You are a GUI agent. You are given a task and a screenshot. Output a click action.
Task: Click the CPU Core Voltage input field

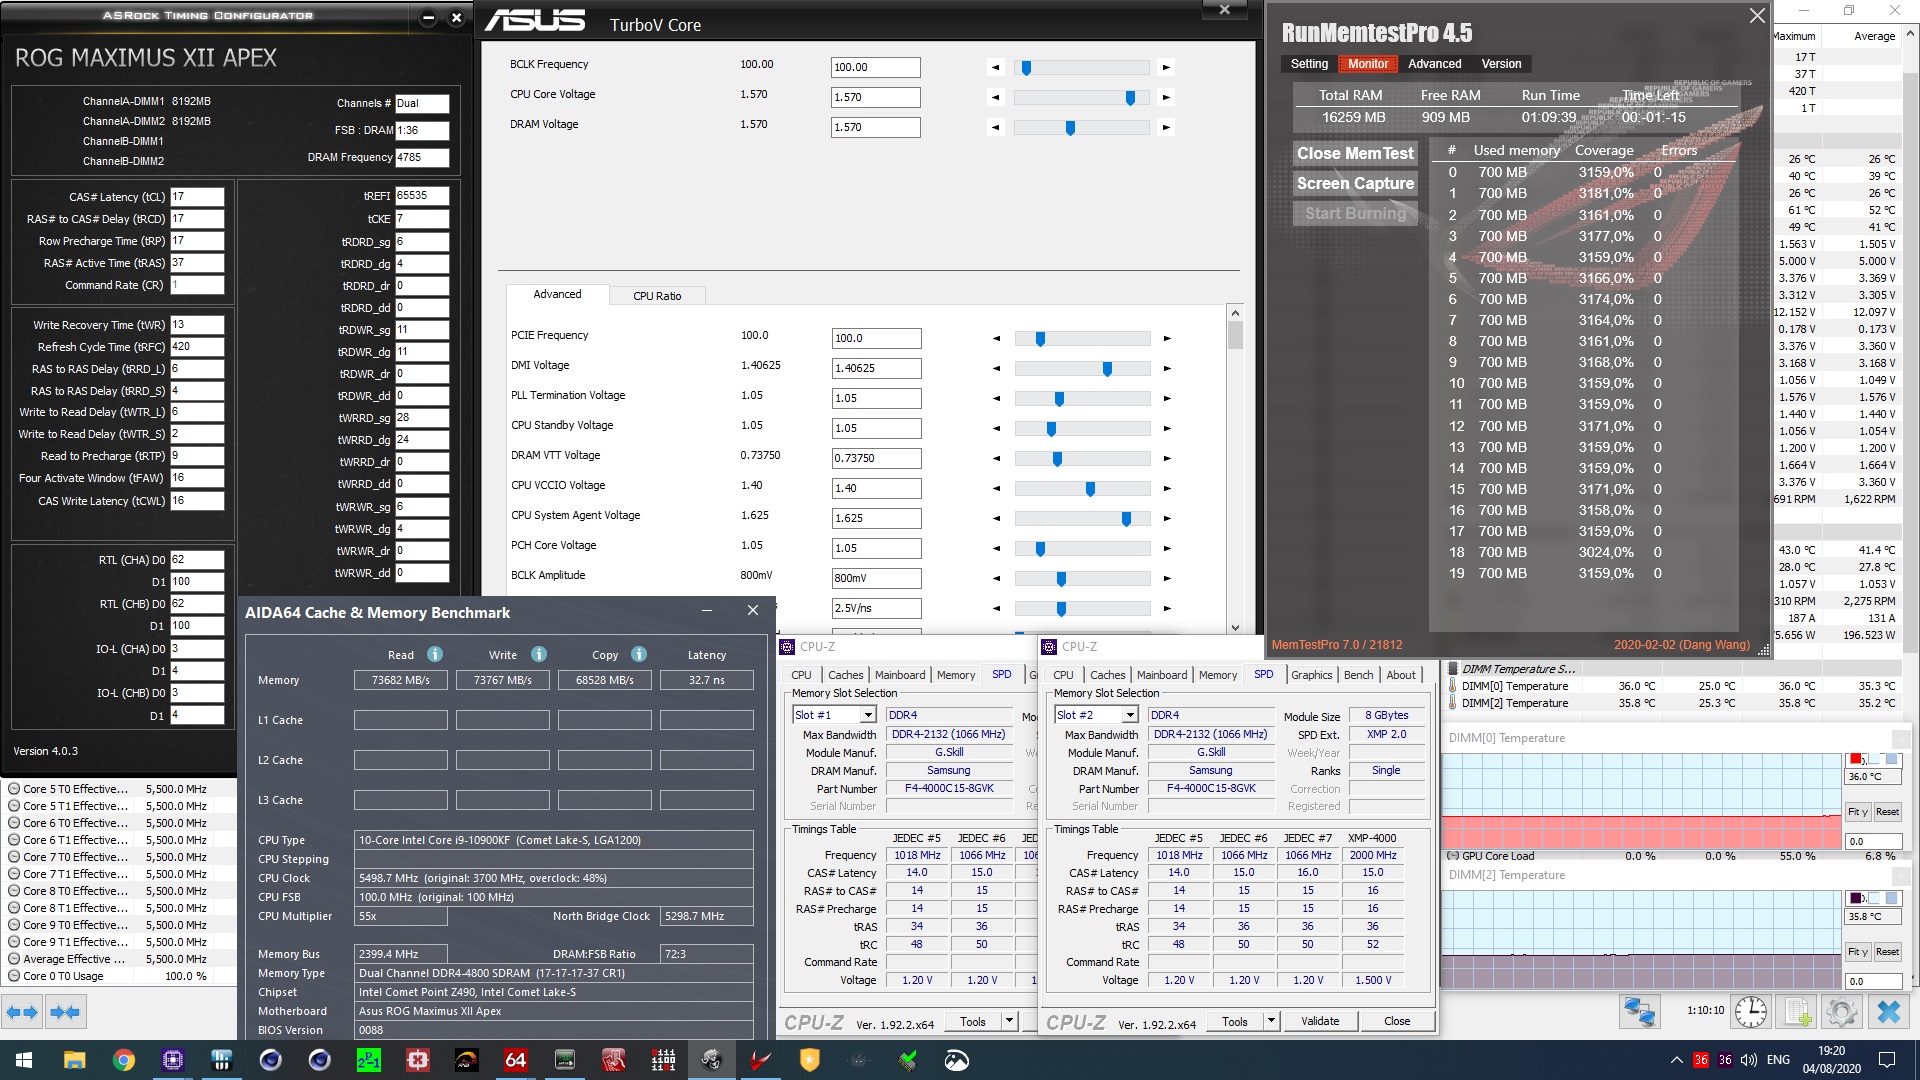875,97
